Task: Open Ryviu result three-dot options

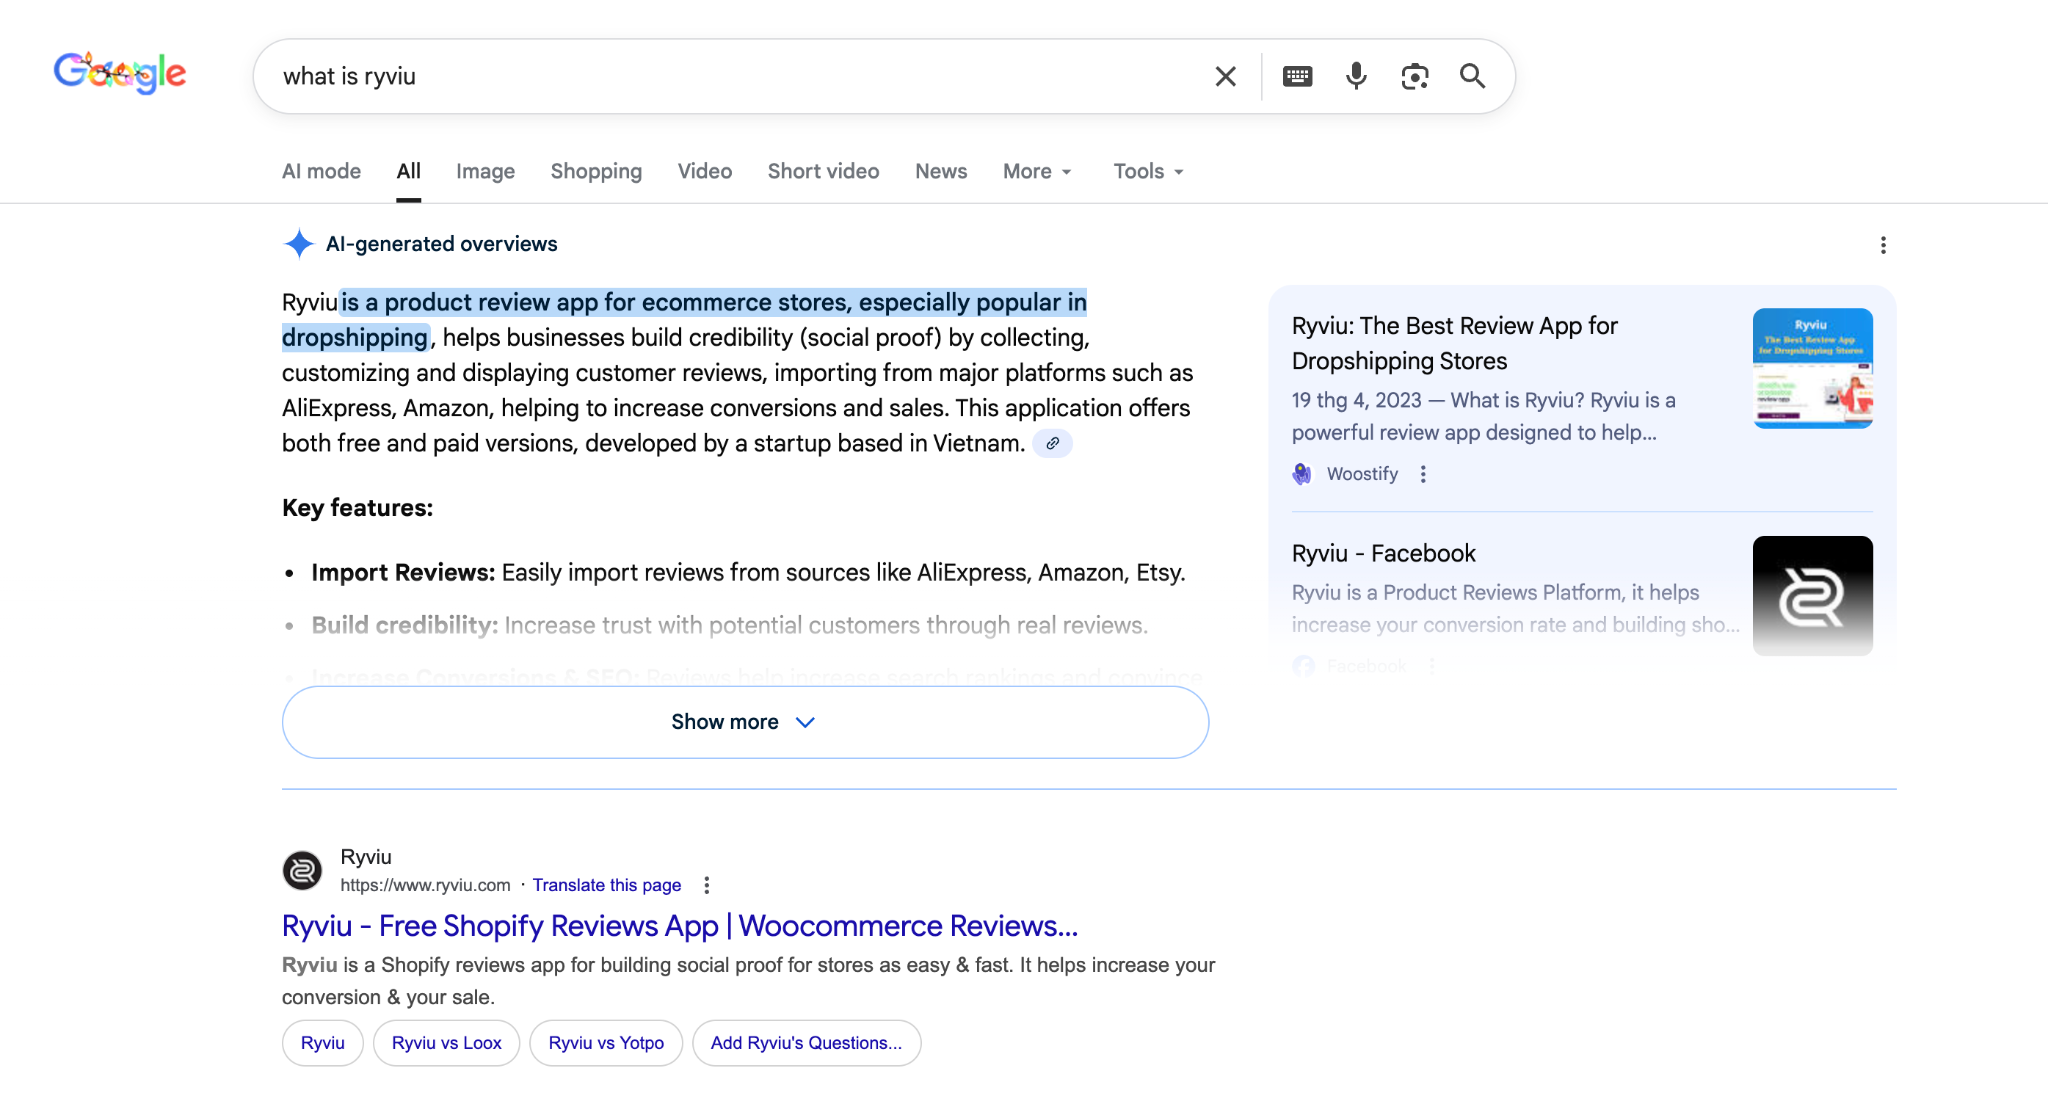Action: point(707,885)
